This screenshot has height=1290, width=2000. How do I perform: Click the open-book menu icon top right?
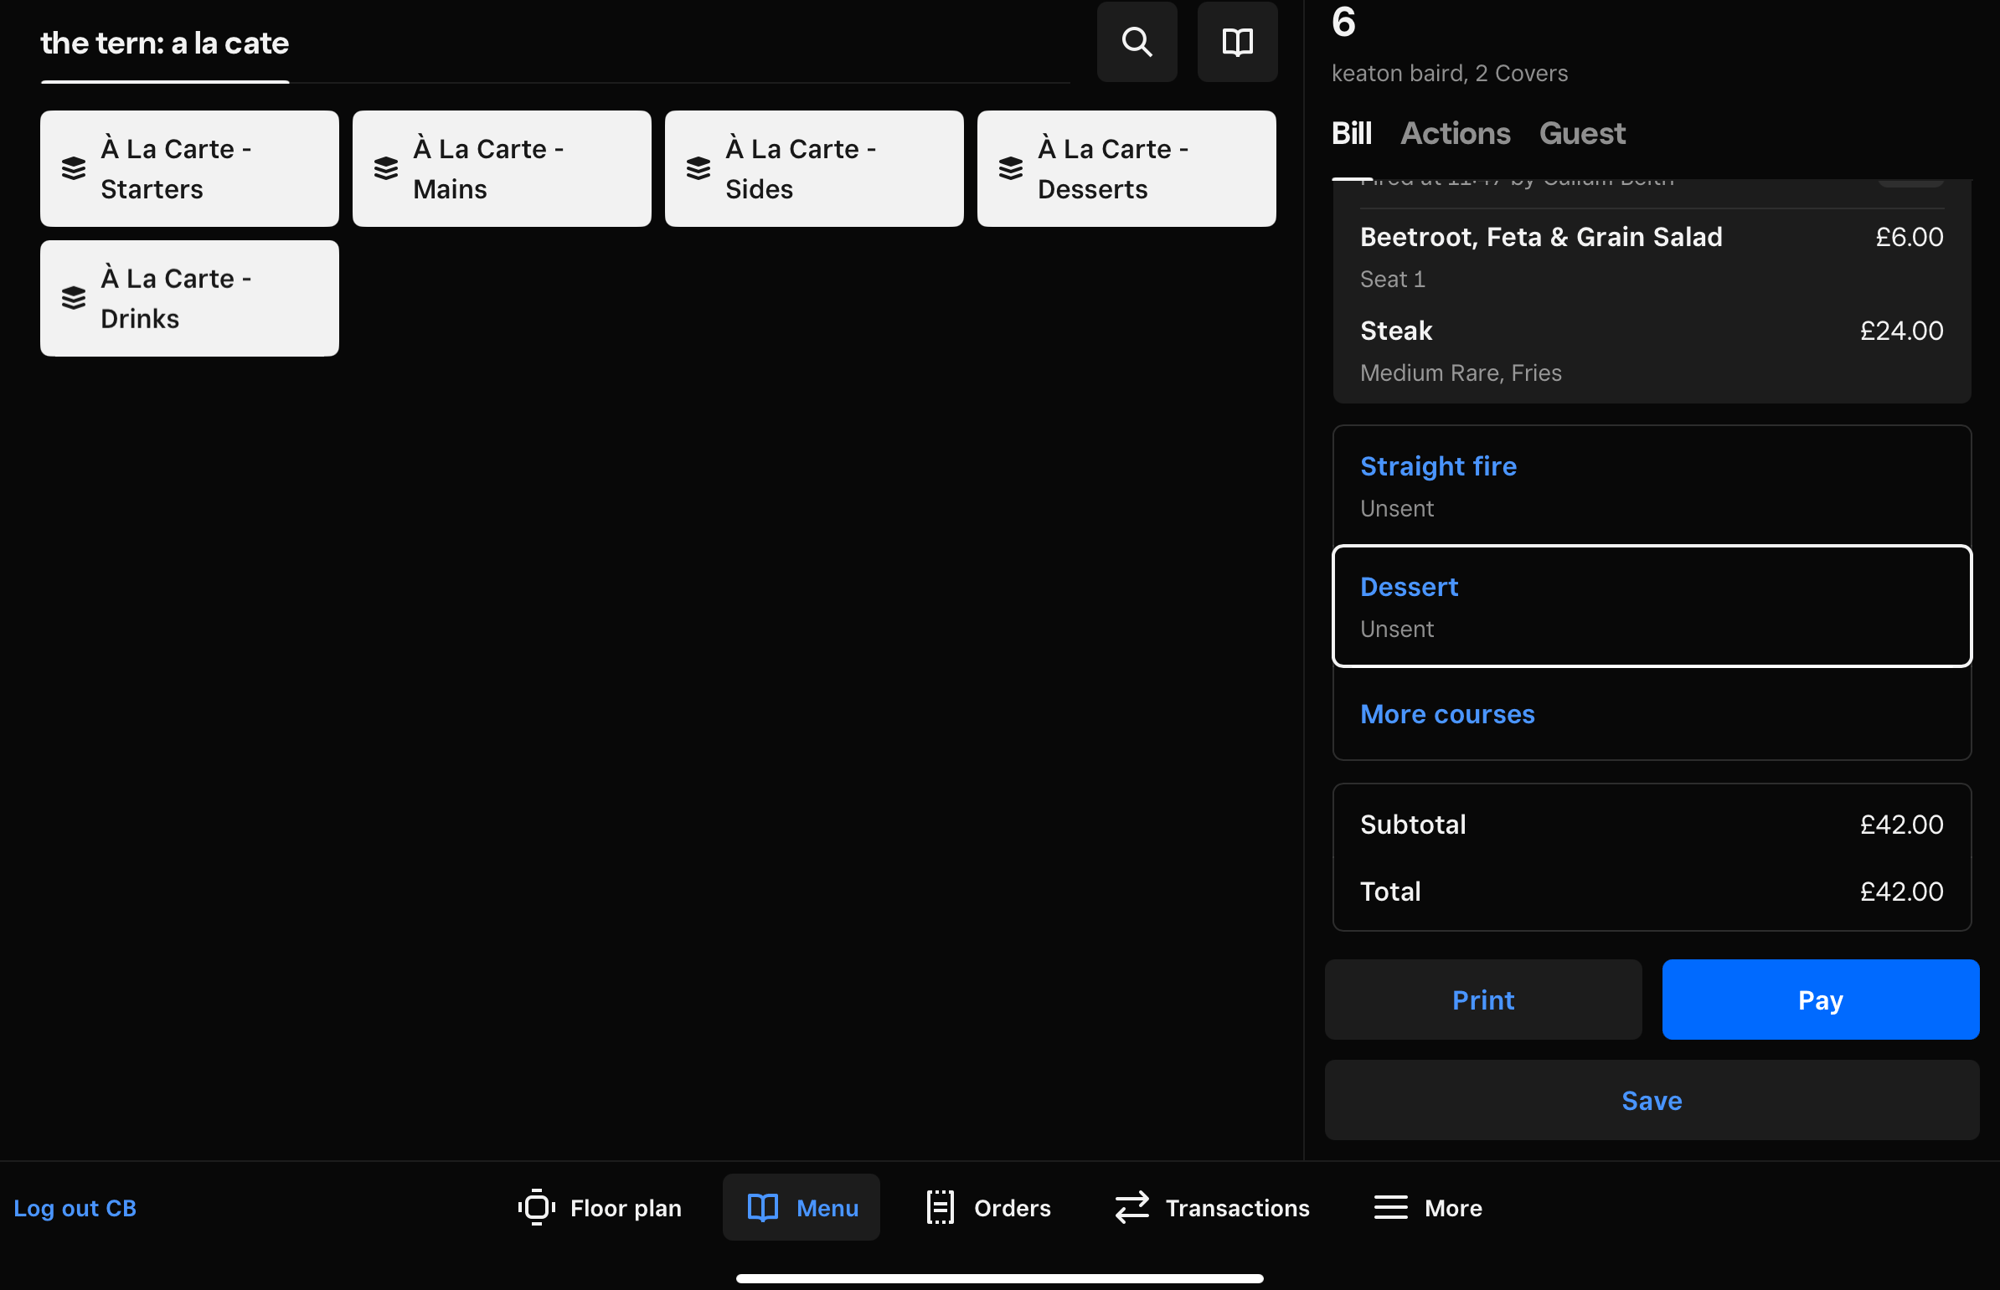[1236, 42]
